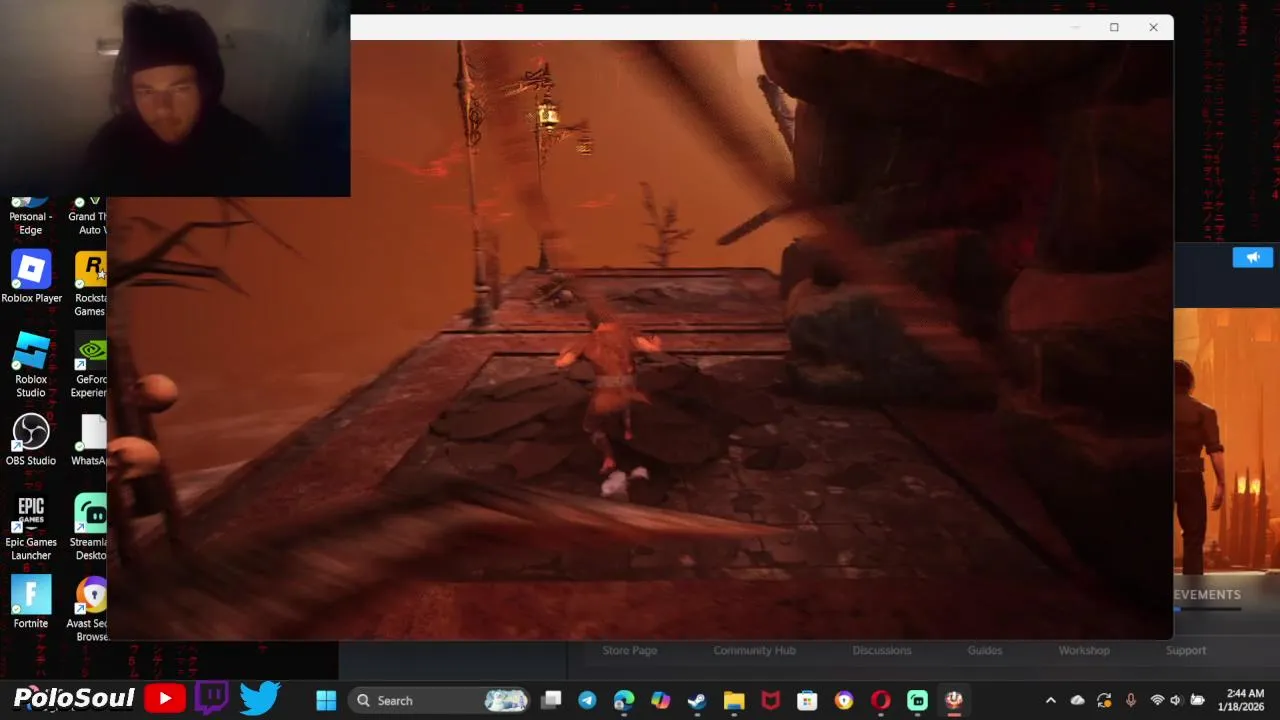Click the running game's taskbar icon
This screenshot has height=720, width=1280.
point(954,700)
